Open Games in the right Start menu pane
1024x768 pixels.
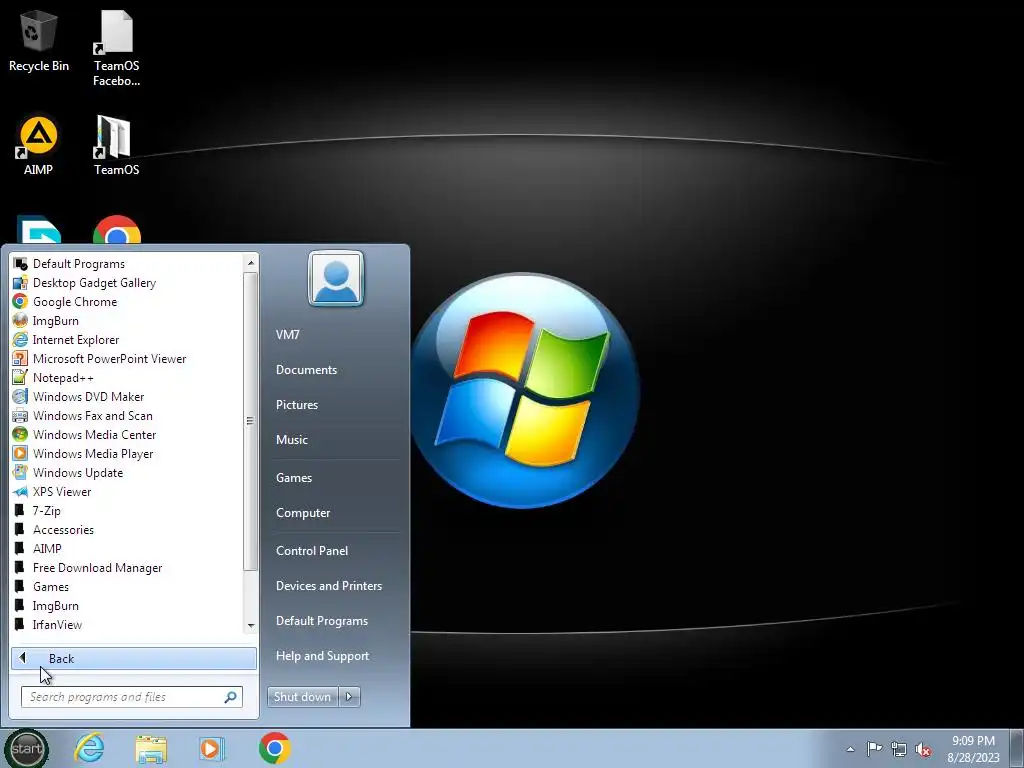pyautogui.click(x=294, y=477)
